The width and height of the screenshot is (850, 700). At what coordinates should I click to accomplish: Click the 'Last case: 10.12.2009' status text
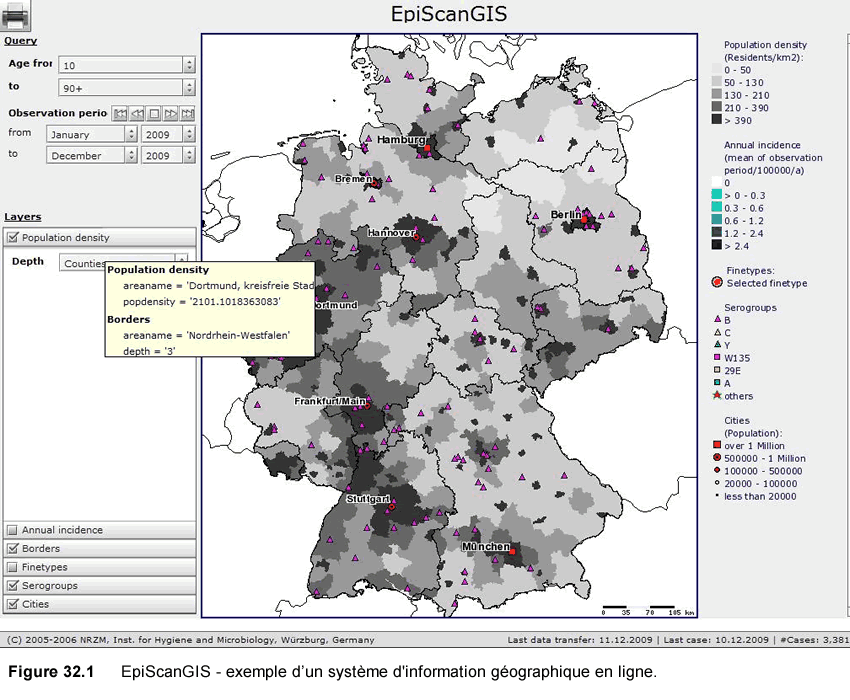click(716, 640)
